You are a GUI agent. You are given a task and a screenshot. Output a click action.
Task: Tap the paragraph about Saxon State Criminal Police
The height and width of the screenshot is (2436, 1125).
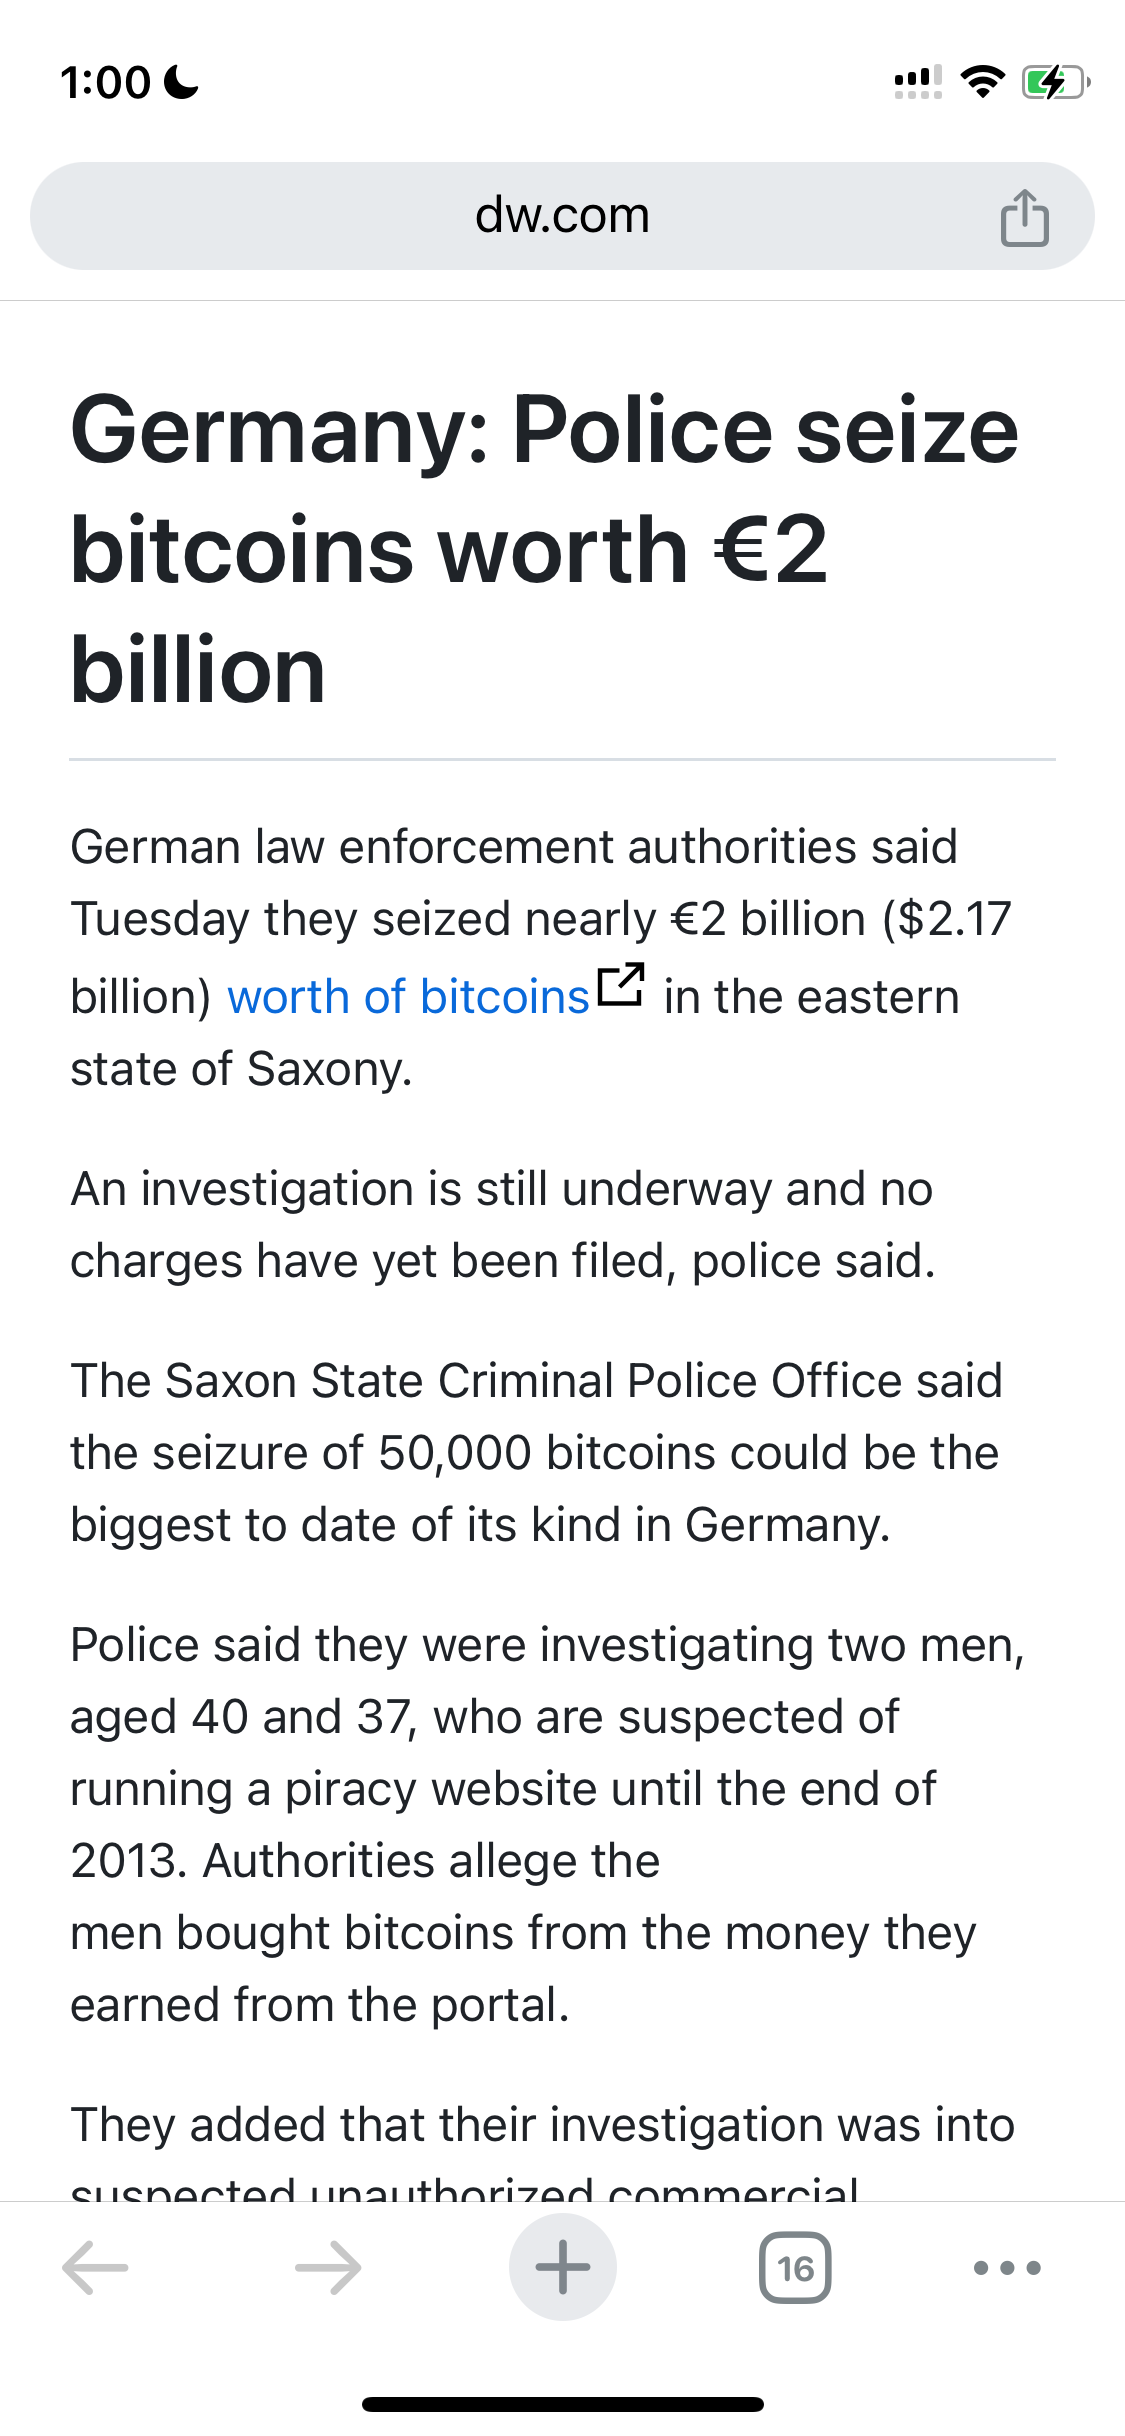pos(536,1453)
